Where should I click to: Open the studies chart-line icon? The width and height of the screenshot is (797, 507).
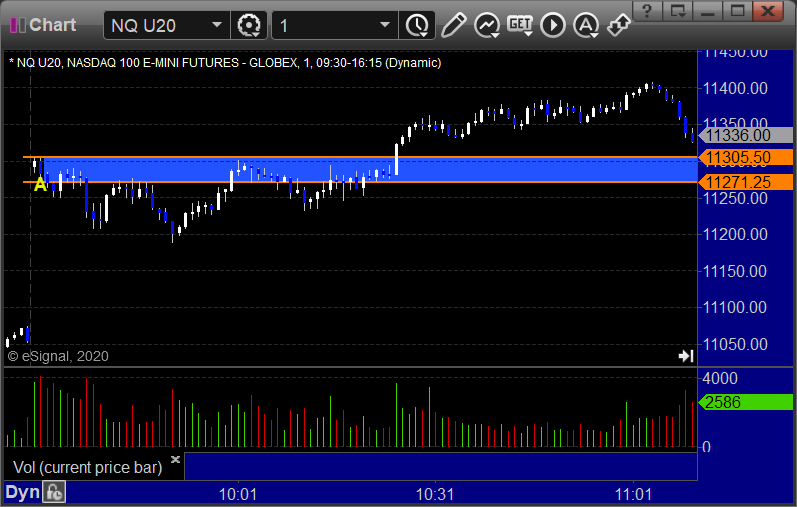tap(487, 25)
